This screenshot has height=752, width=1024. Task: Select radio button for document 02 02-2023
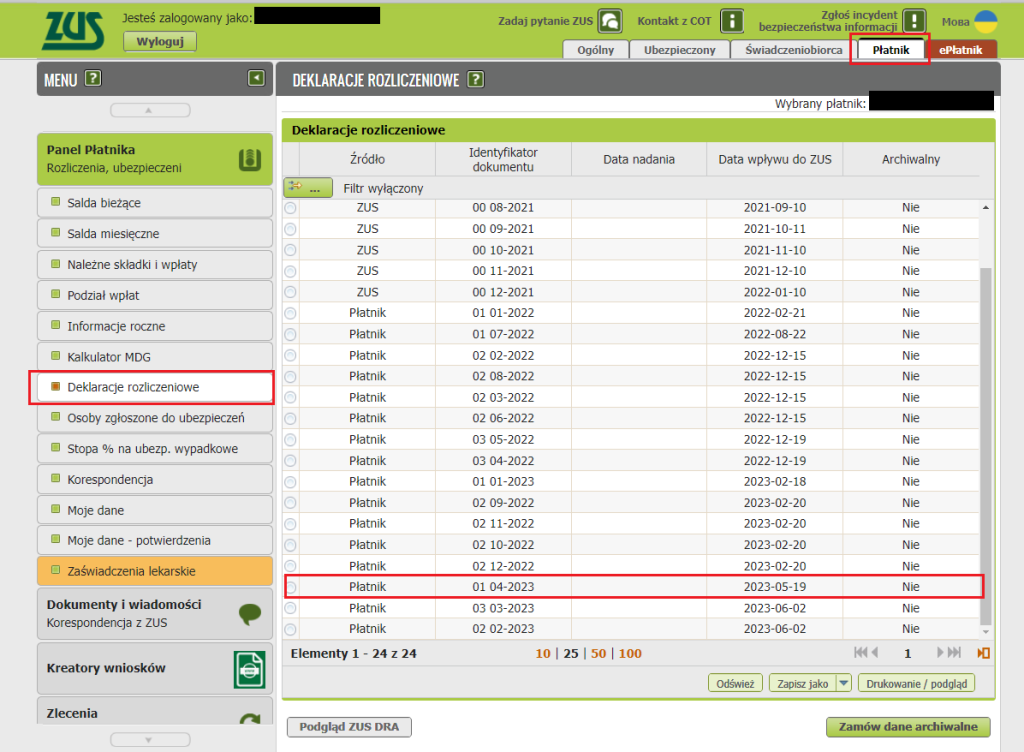291,629
